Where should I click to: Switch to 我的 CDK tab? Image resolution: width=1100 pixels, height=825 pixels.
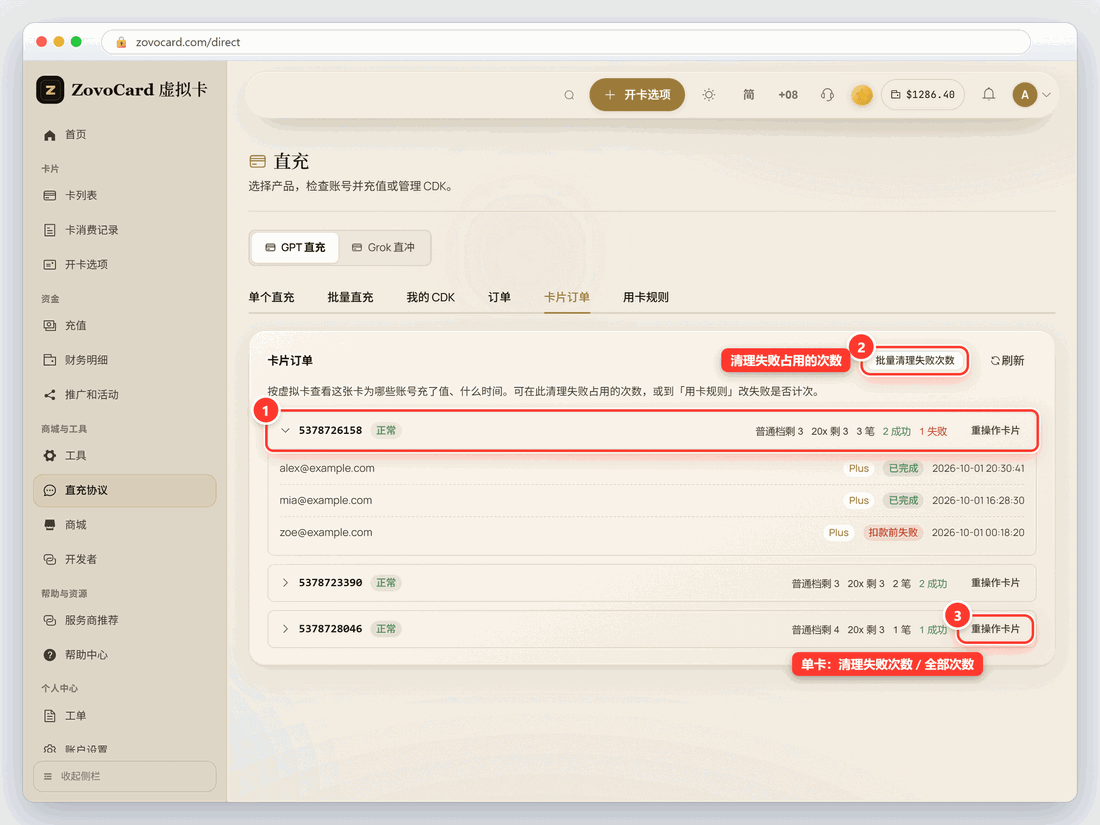click(x=431, y=297)
